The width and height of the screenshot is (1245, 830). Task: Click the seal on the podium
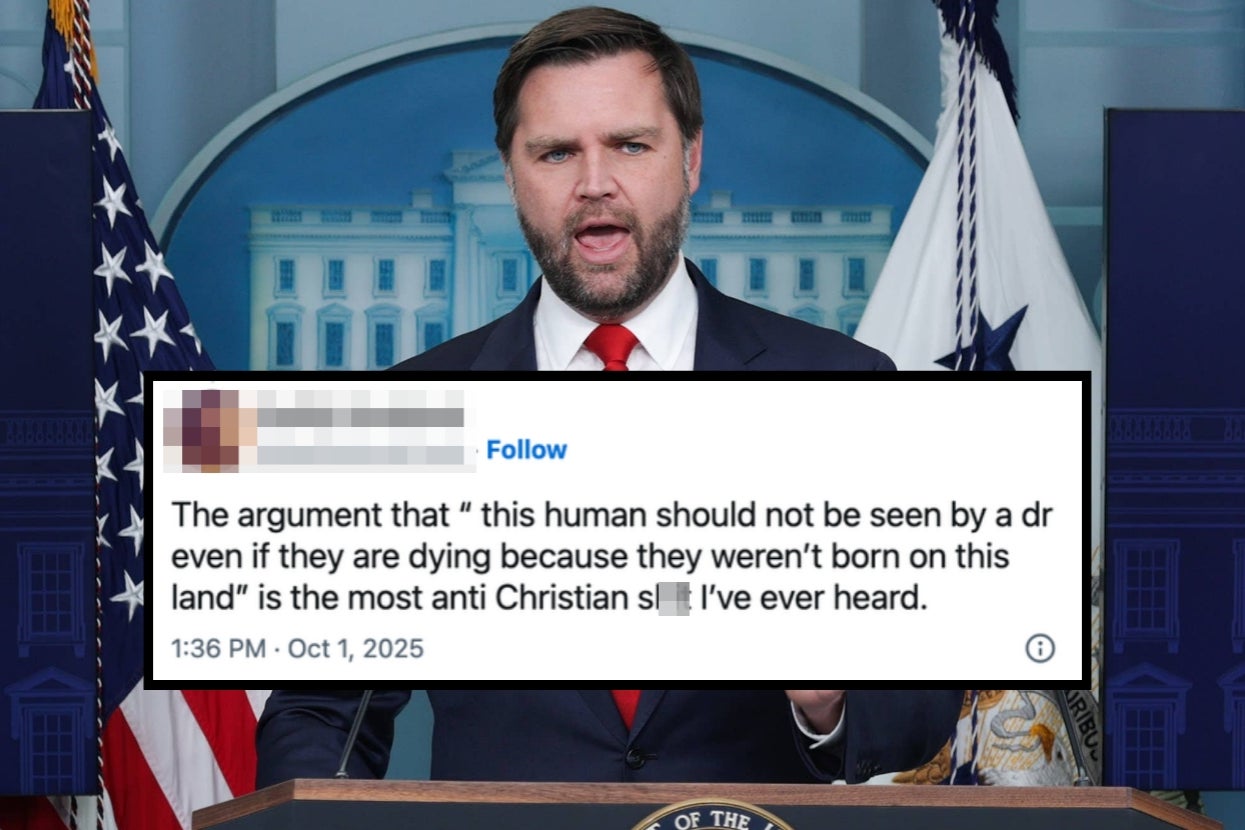tap(711, 815)
